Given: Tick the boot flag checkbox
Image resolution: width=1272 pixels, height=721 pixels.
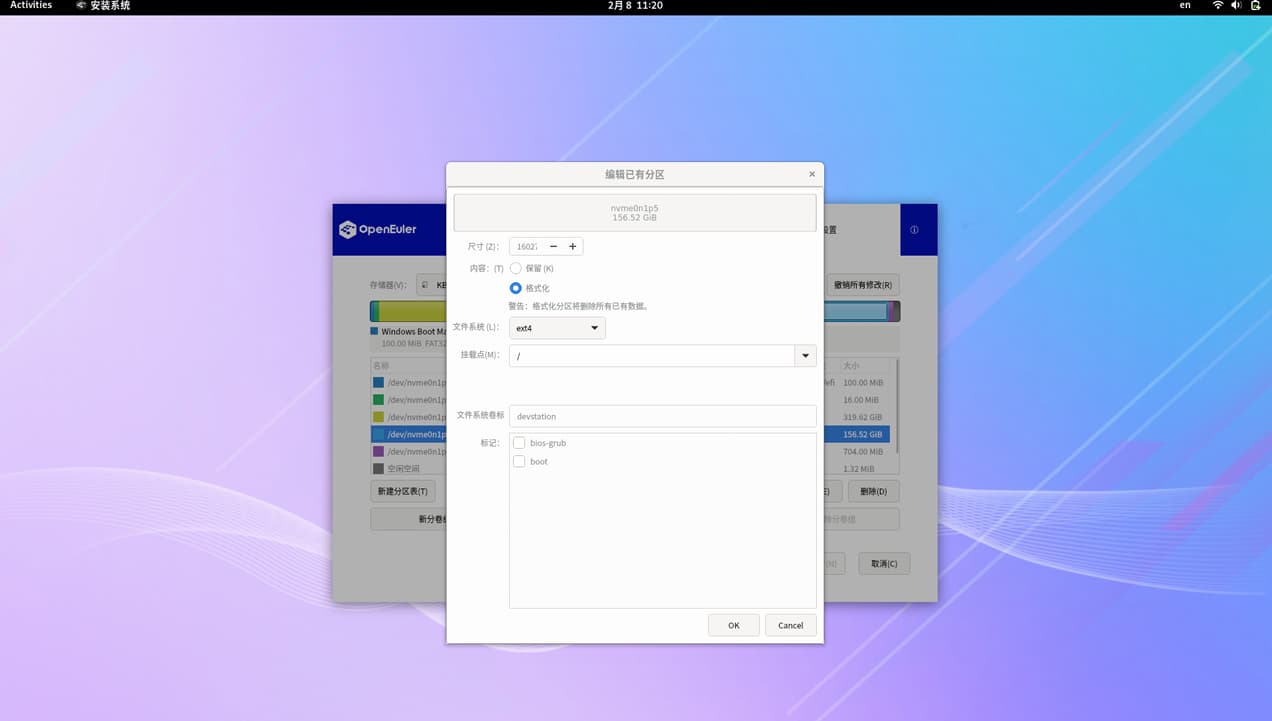Looking at the screenshot, I should [519, 462].
